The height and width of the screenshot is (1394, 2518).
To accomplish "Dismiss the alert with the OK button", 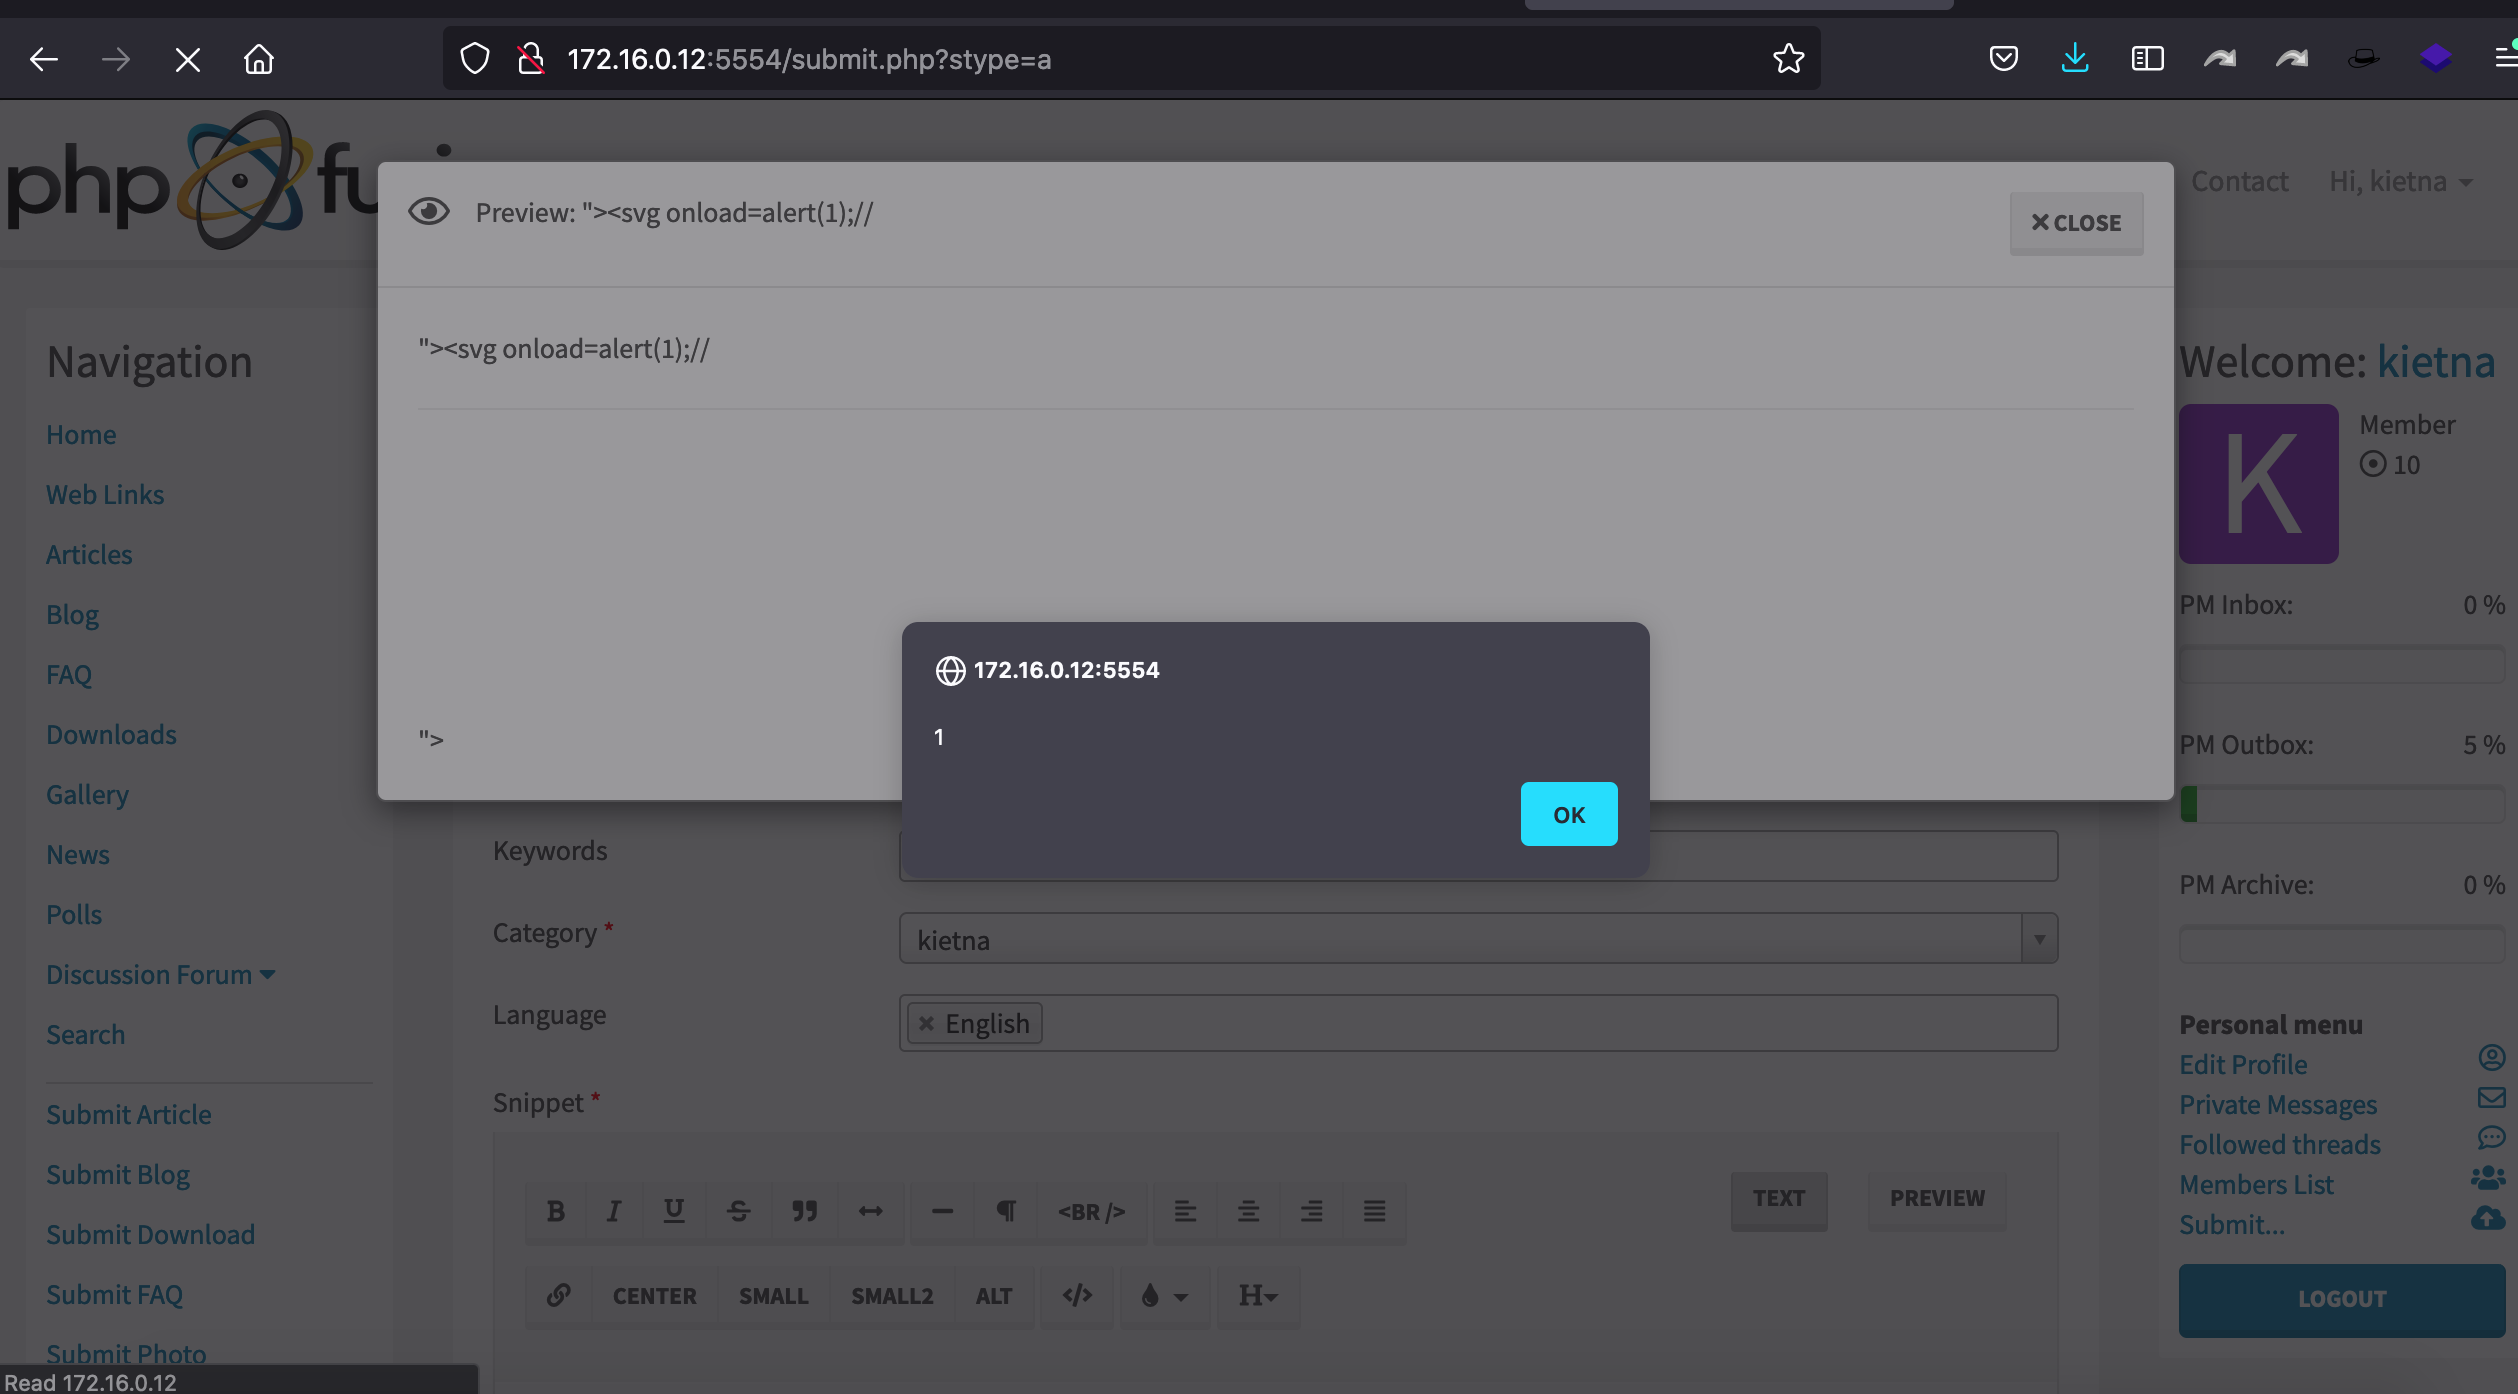I will pos(1568,814).
